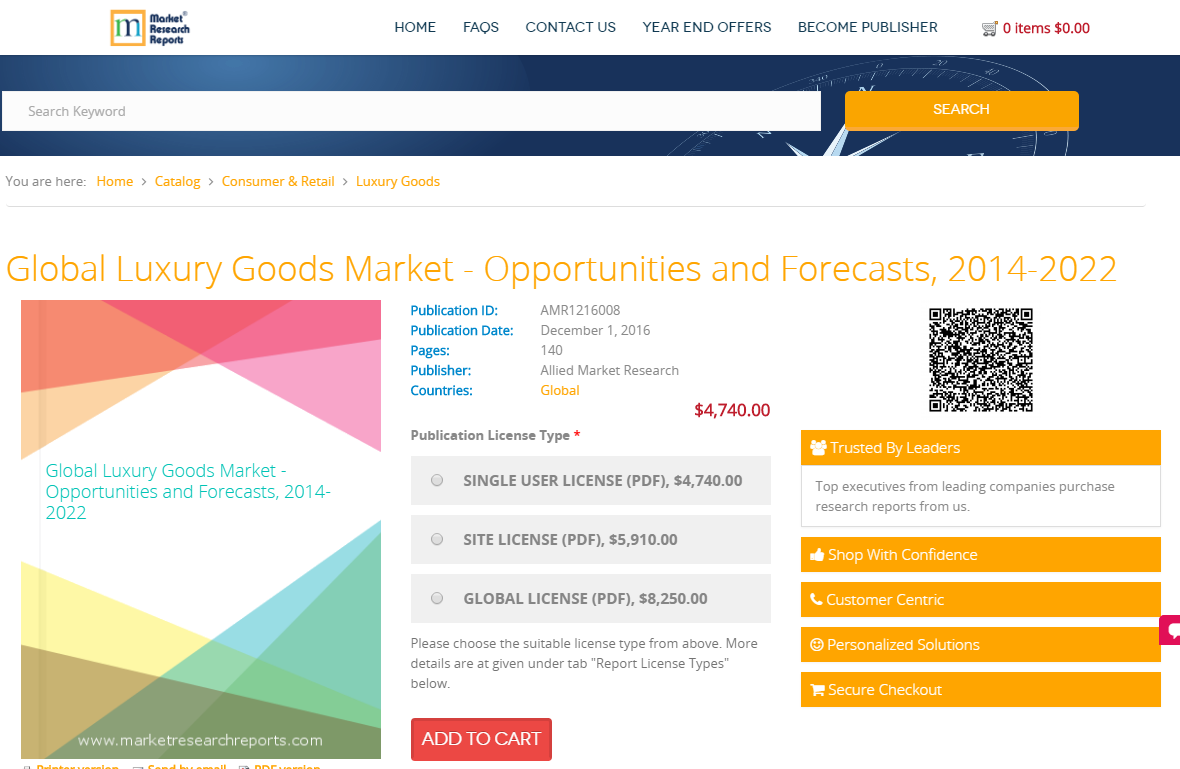1180x769 pixels.
Task: Click the ADD TO CART button
Action: click(x=481, y=739)
